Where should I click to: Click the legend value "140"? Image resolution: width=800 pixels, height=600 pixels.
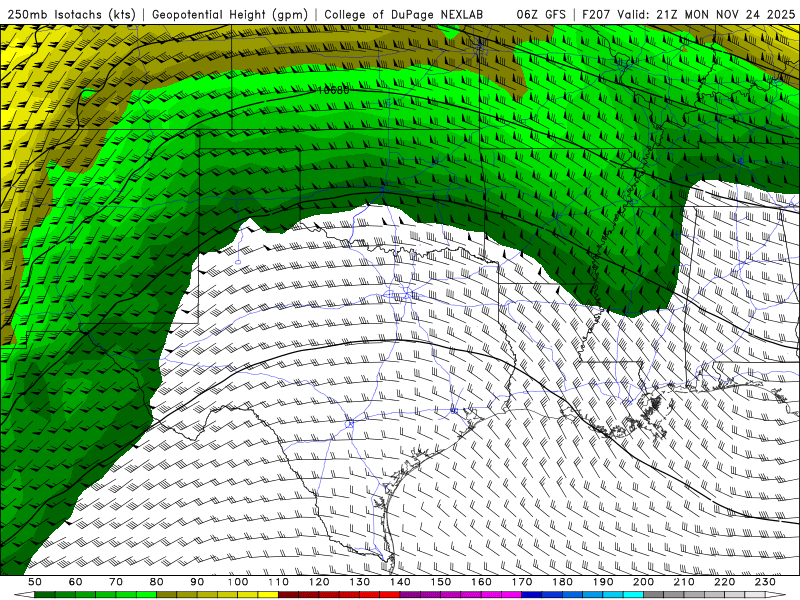[x=400, y=582]
